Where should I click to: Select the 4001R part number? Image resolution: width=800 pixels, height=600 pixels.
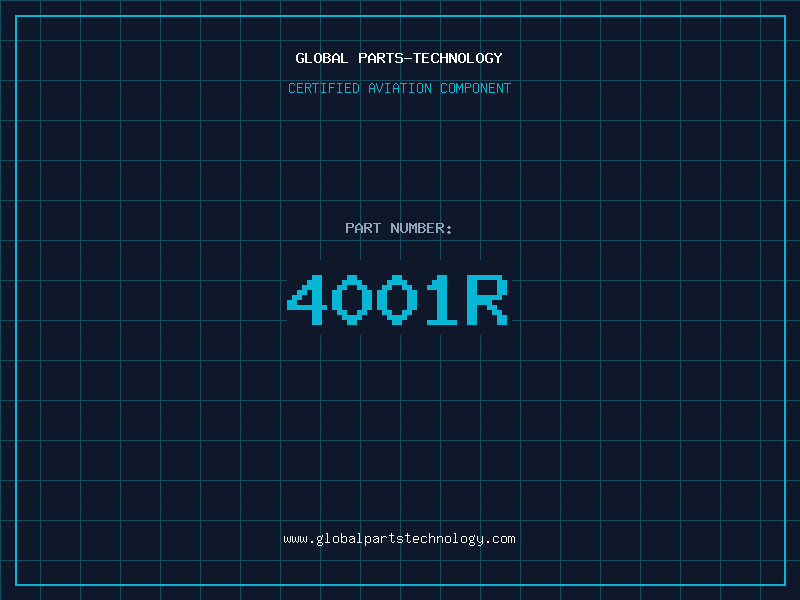(397, 299)
